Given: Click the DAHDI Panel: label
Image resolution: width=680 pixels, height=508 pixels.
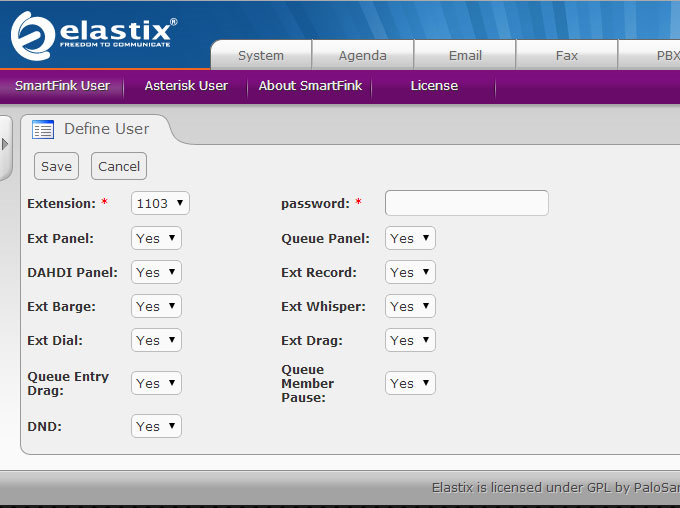Looking at the screenshot, I should [72, 272].
